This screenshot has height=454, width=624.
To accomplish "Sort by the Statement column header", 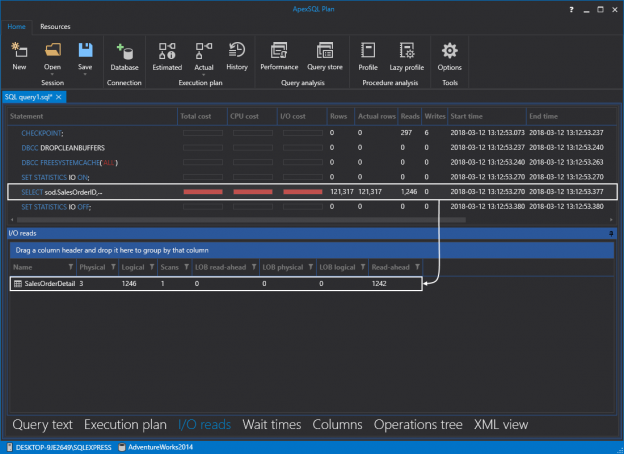I will click(92, 117).
